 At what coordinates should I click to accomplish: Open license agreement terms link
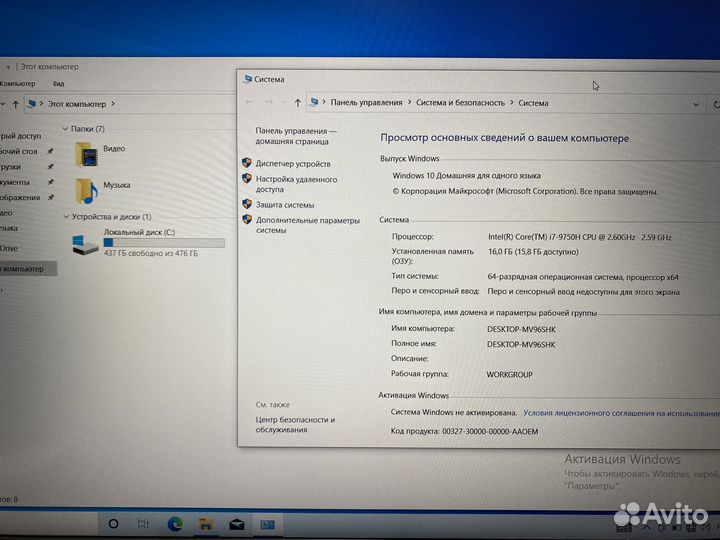pos(621,413)
